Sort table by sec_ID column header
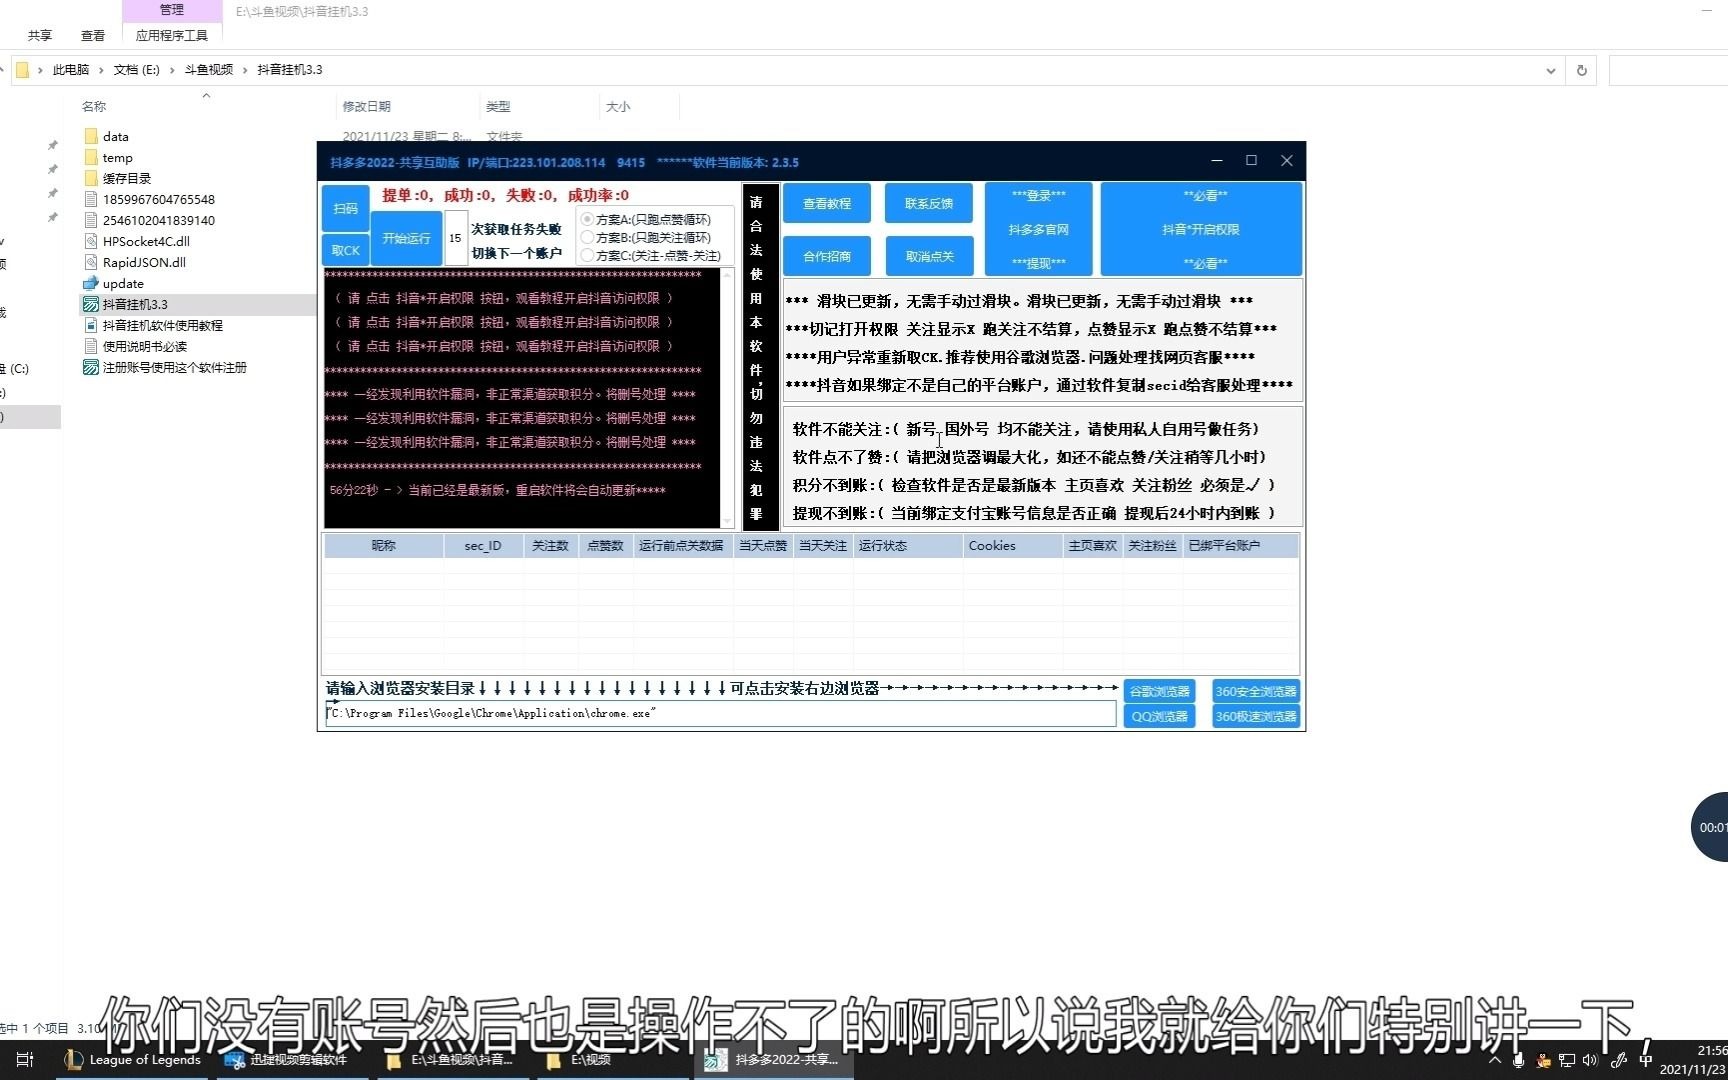This screenshot has width=1728, height=1080. pos(483,546)
